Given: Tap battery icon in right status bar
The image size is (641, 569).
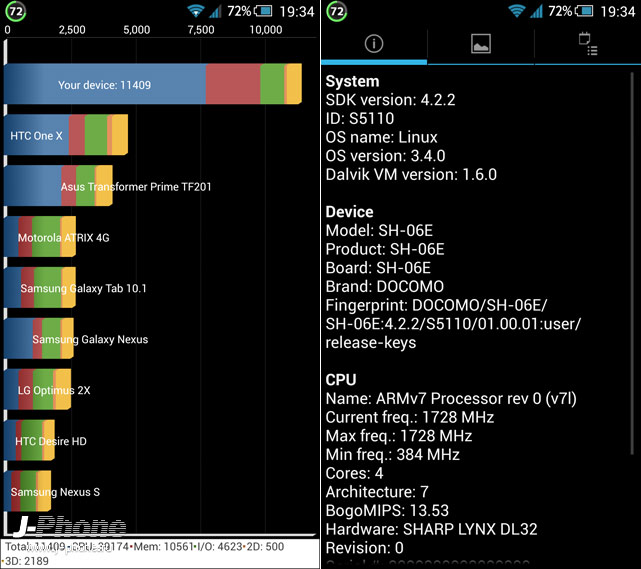Looking at the screenshot, I should click(x=584, y=11).
